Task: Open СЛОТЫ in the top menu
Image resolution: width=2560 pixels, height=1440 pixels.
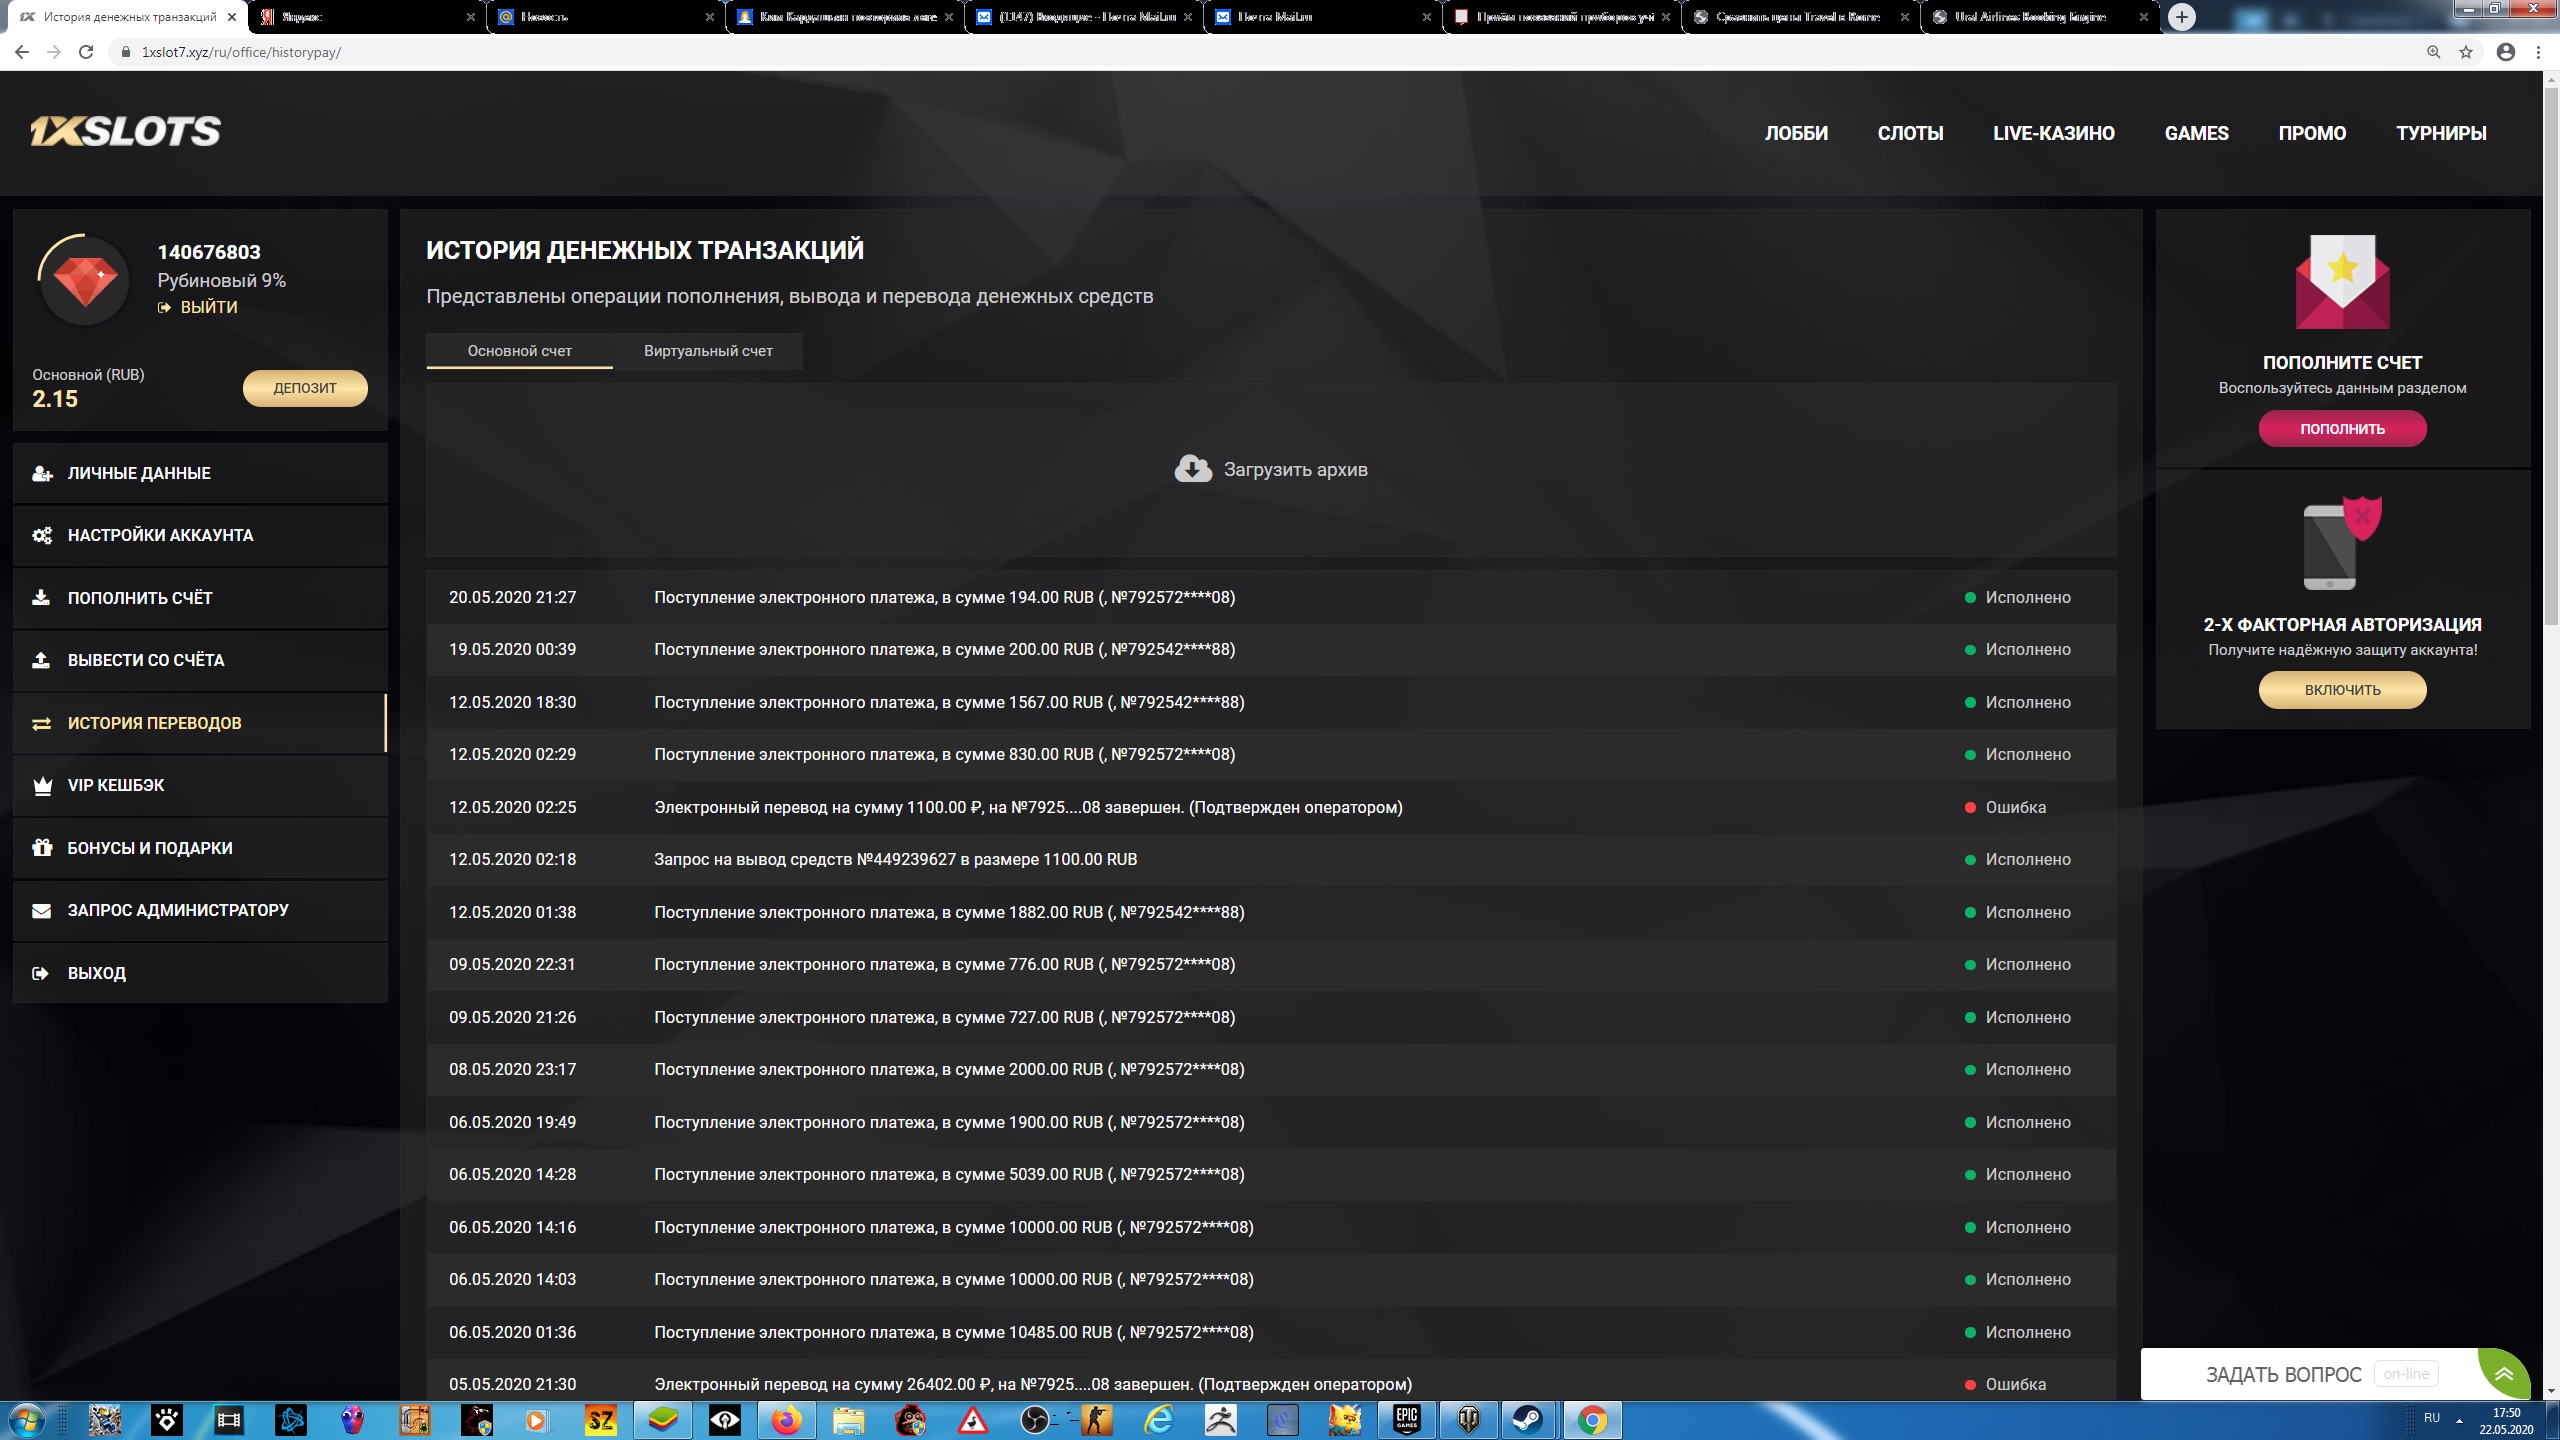Action: tap(1910, 133)
